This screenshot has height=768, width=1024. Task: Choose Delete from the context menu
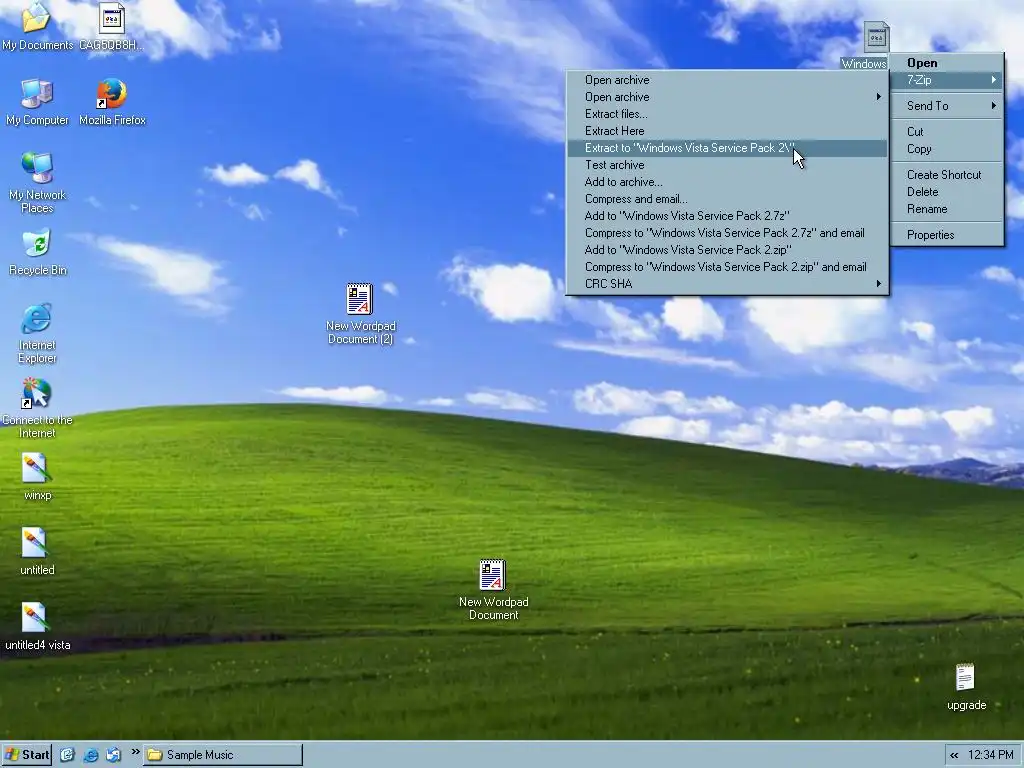pos(946,191)
